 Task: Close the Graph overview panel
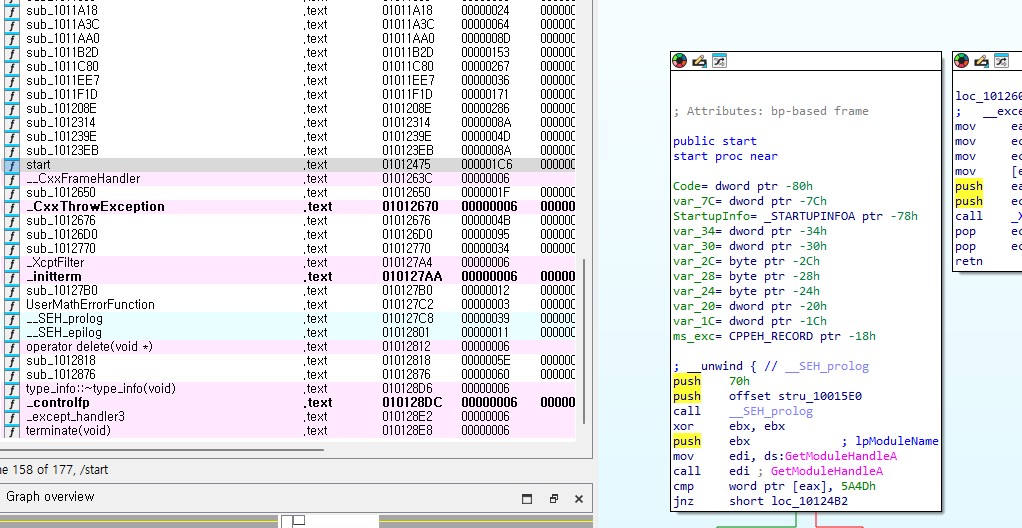pyautogui.click(x=579, y=499)
